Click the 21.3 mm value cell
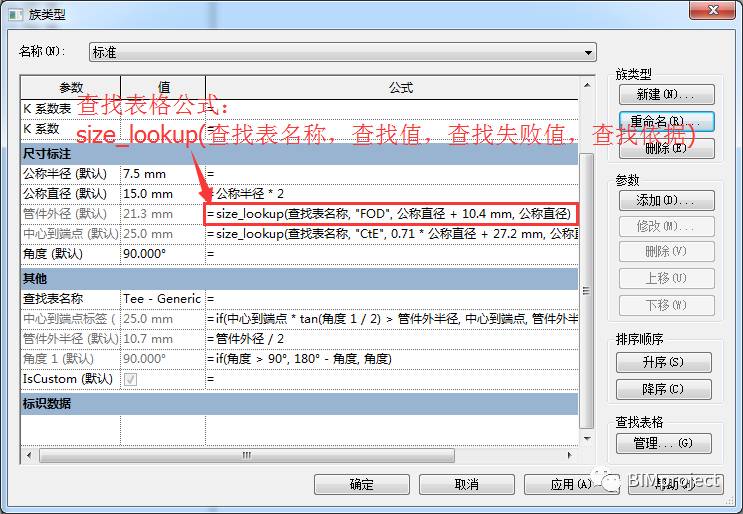 tap(163, 214)
